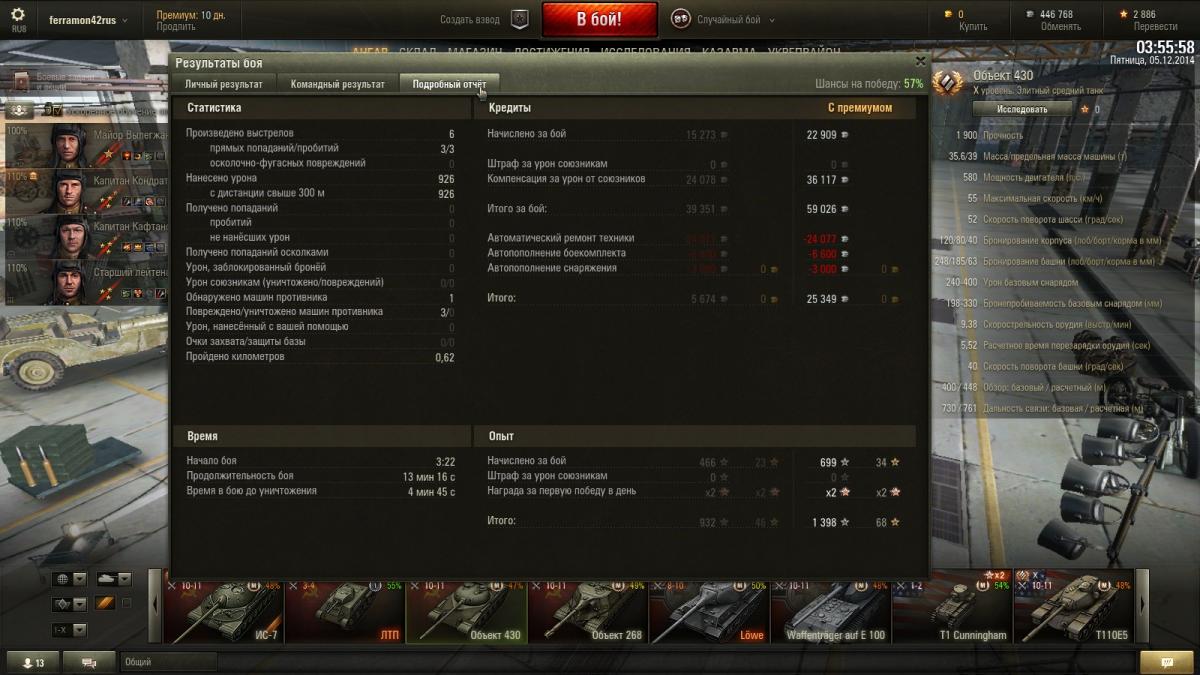
Task: Select crew member Майор Вылегжанин
Action: tap(85, 147)
